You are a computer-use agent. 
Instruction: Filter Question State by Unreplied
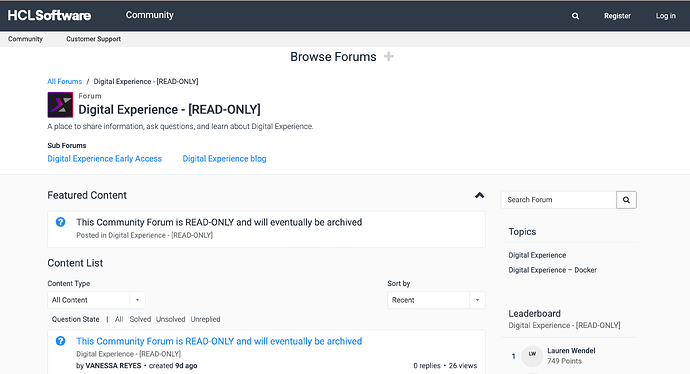(x=205, y=319)
